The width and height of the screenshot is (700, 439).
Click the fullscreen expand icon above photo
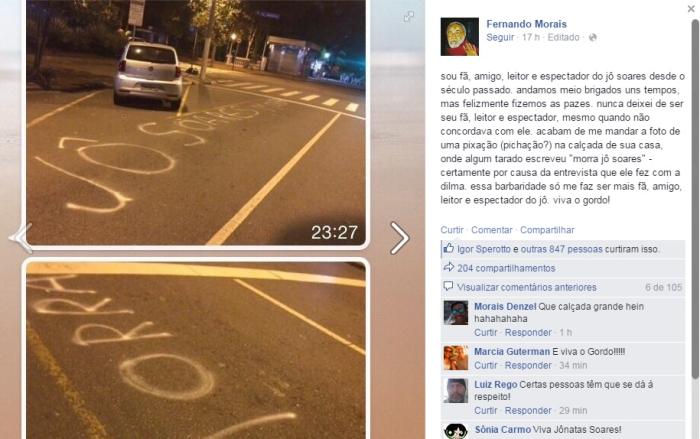pyautogui.click(x=408, y=17)
